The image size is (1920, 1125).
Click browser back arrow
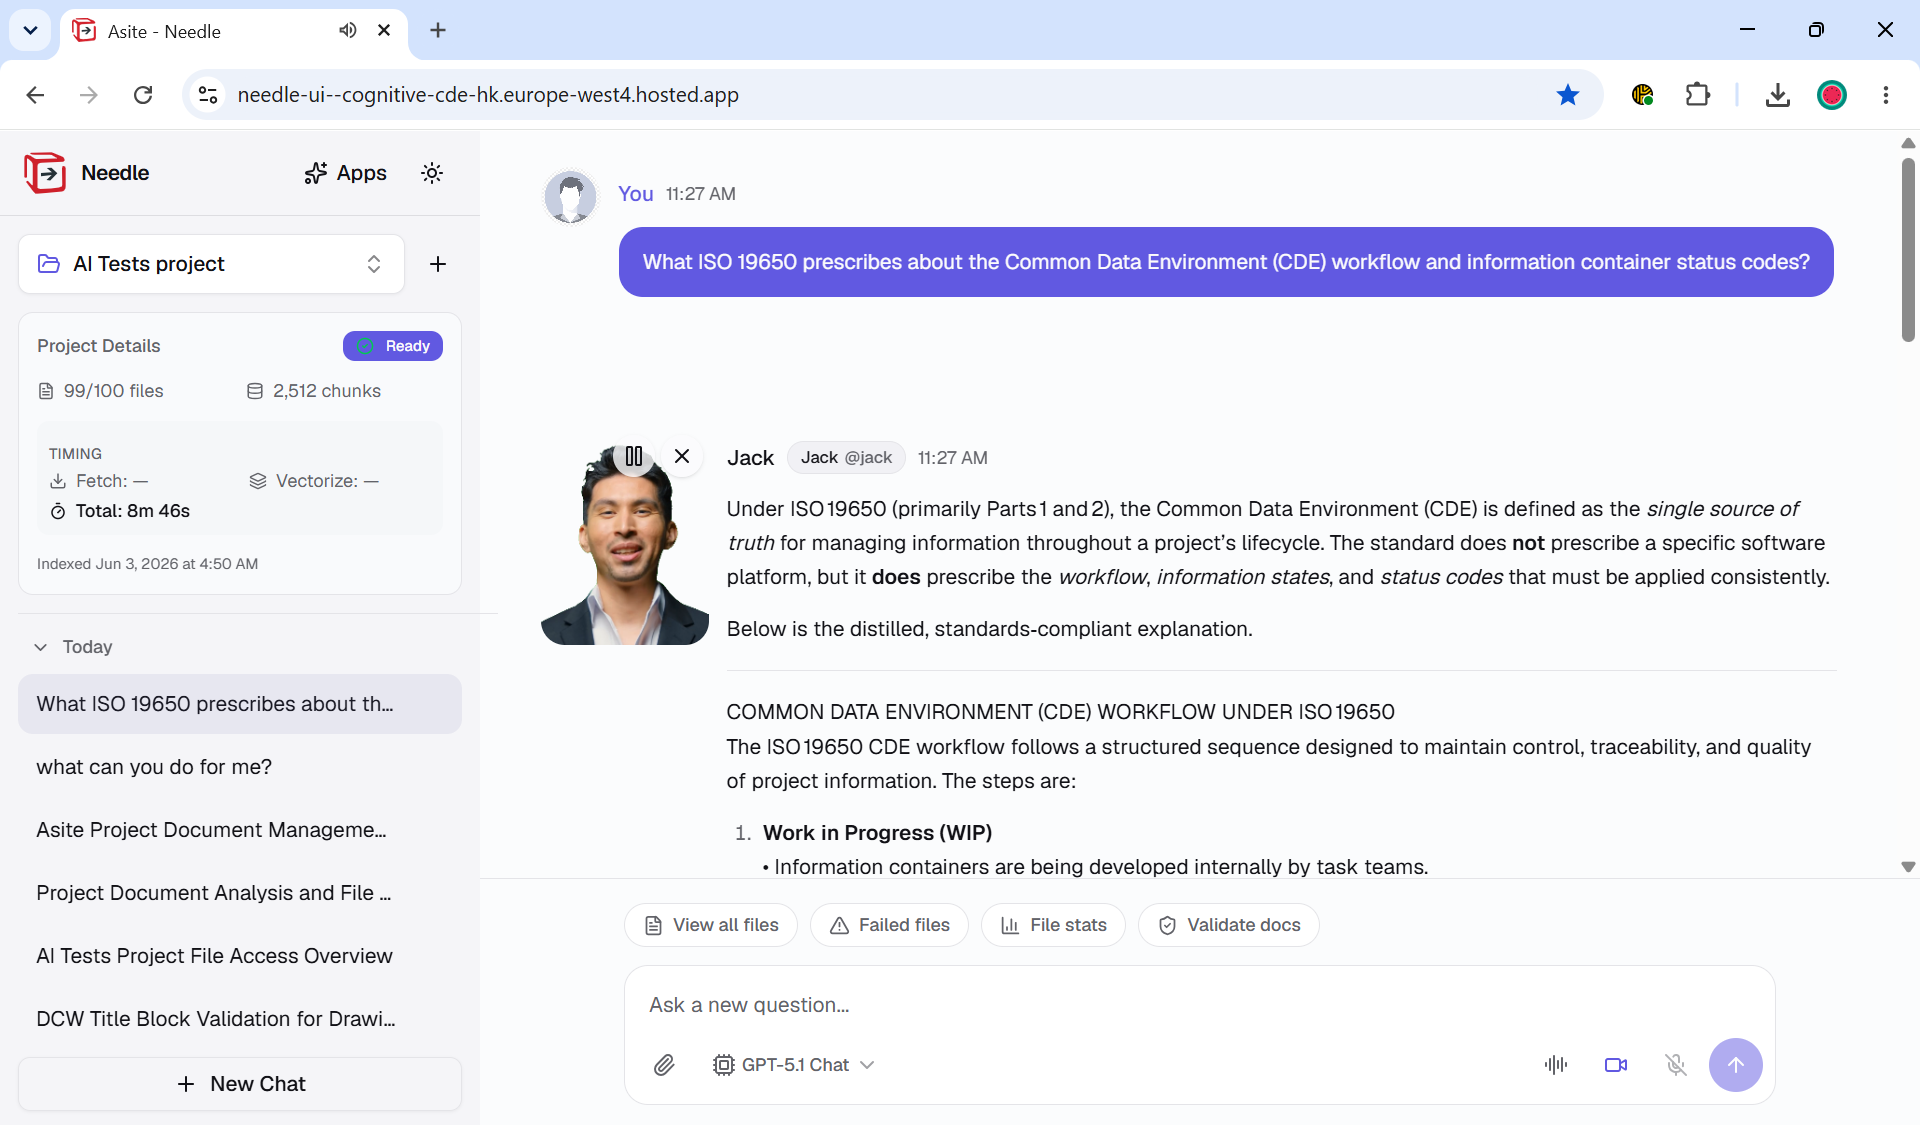35,95
